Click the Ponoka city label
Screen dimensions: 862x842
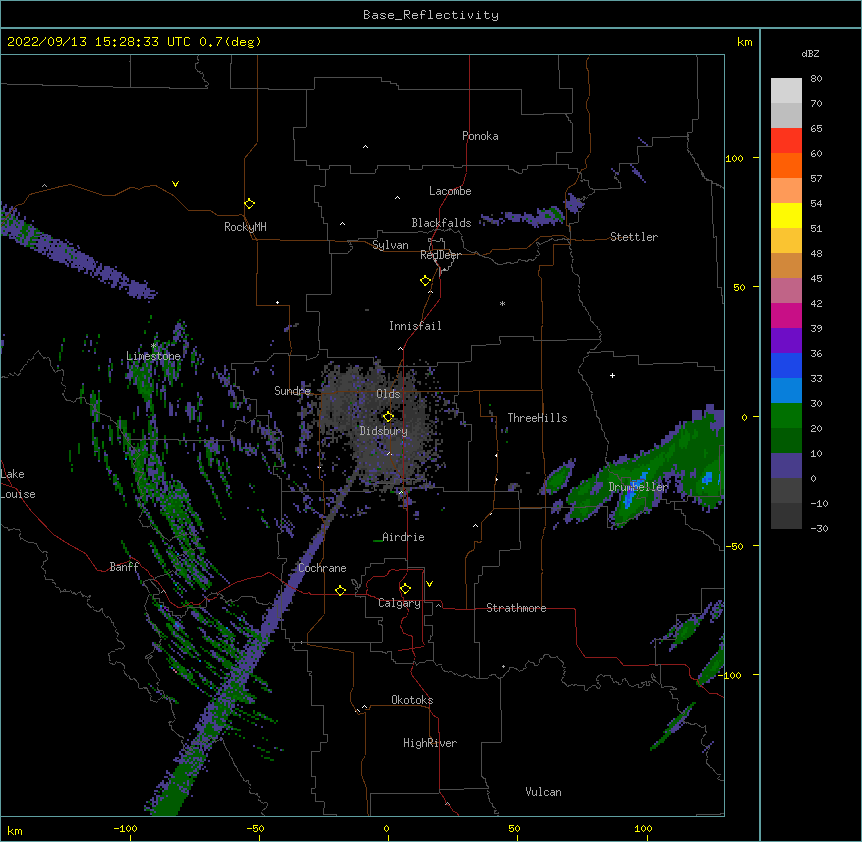480,136
